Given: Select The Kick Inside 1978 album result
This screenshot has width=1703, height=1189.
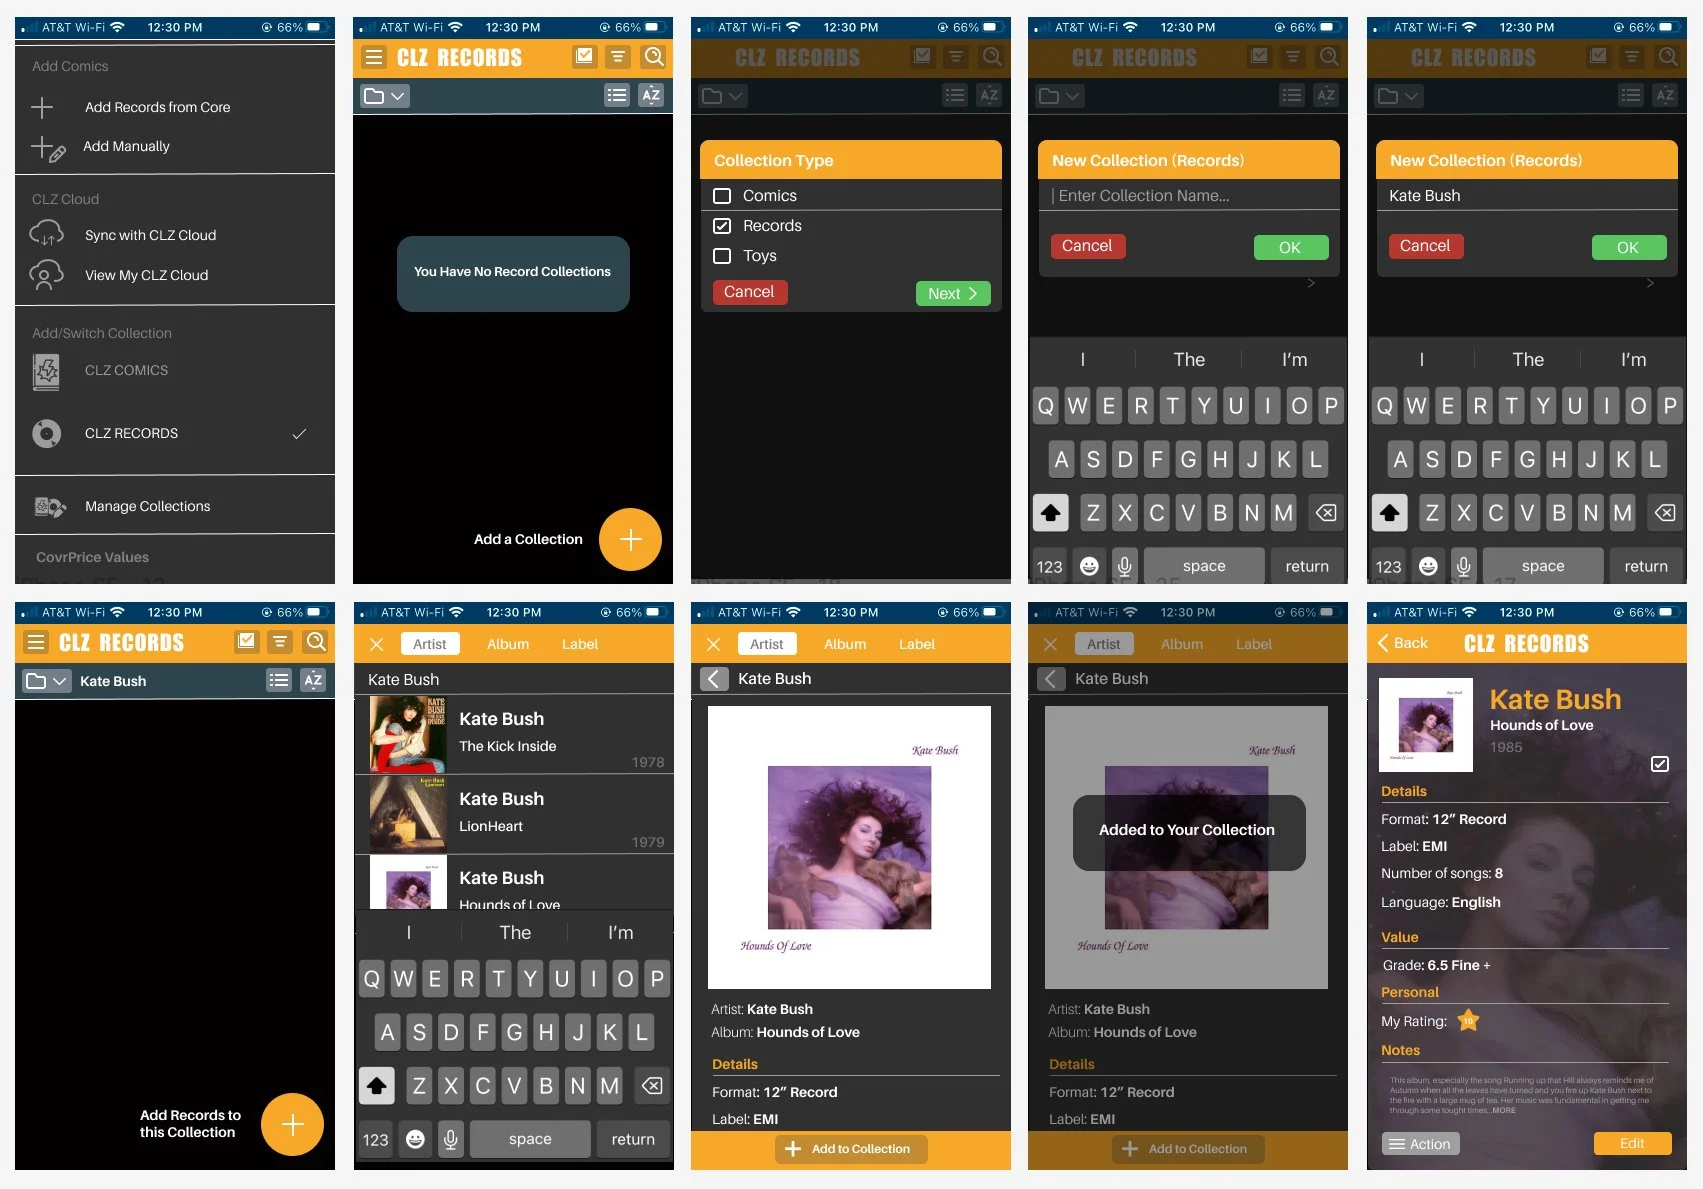Looking at the screenshot, I should point(514,734).
